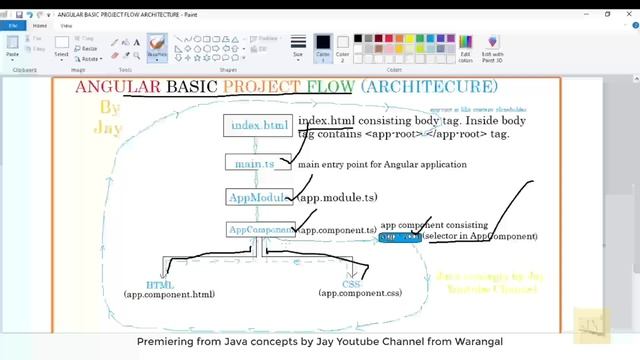The height and width of the screenshot is (360, 640).
Task: Click the Cut button in Clipboard group
Action: click(34, 38)
